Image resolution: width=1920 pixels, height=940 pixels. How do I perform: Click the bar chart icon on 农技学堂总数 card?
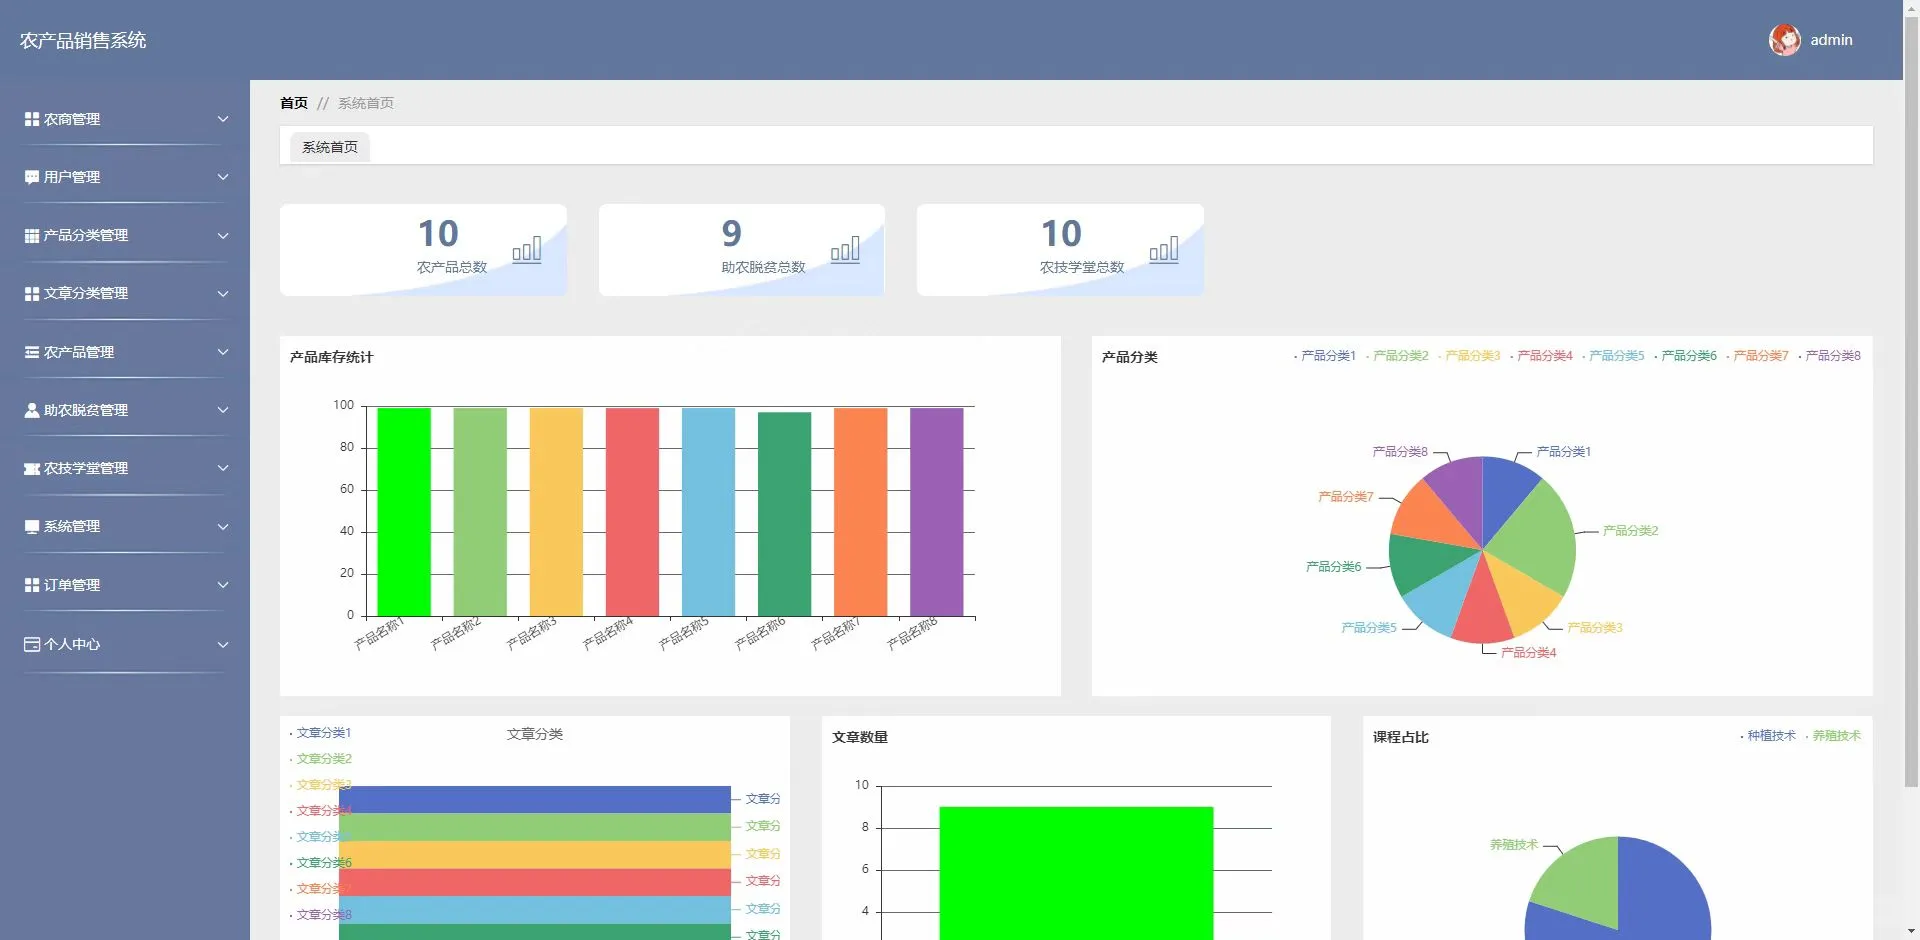[1163, 250]
